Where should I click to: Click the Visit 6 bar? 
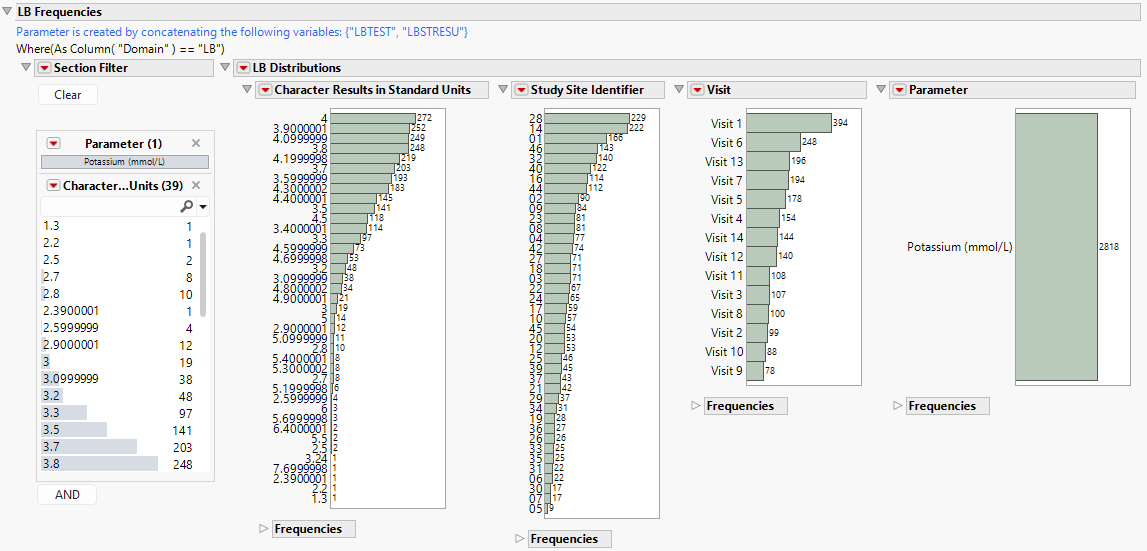coord(773,142)
